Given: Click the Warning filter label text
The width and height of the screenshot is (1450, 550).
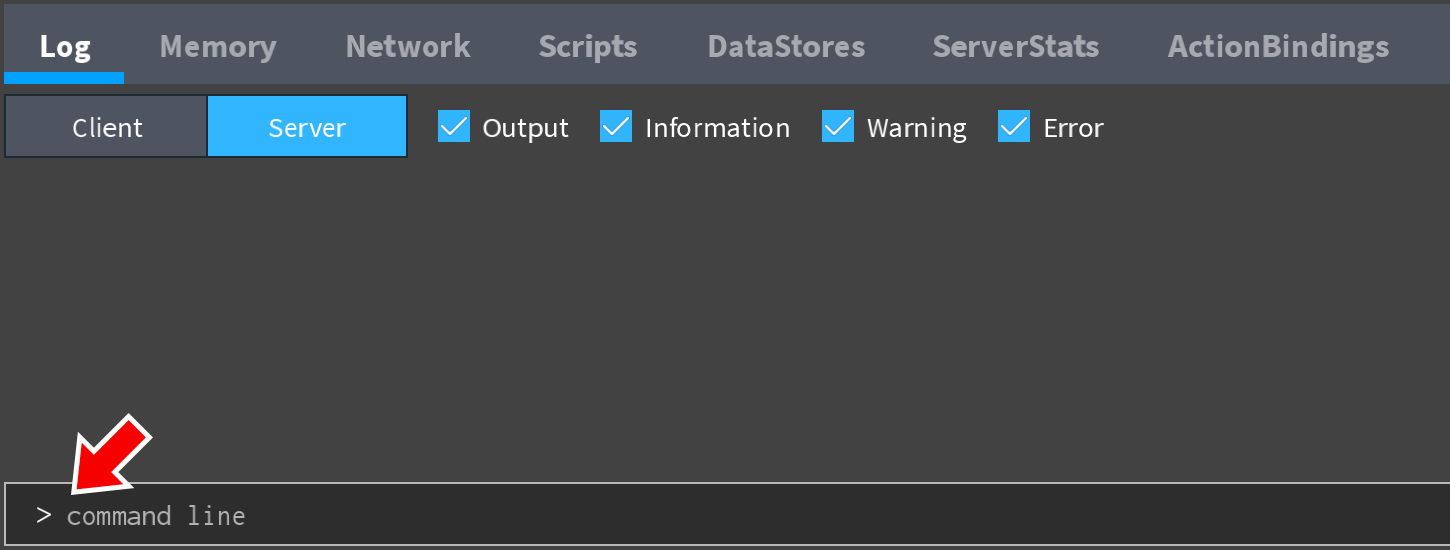Looking at the screenshot, I should click(916, 128).
